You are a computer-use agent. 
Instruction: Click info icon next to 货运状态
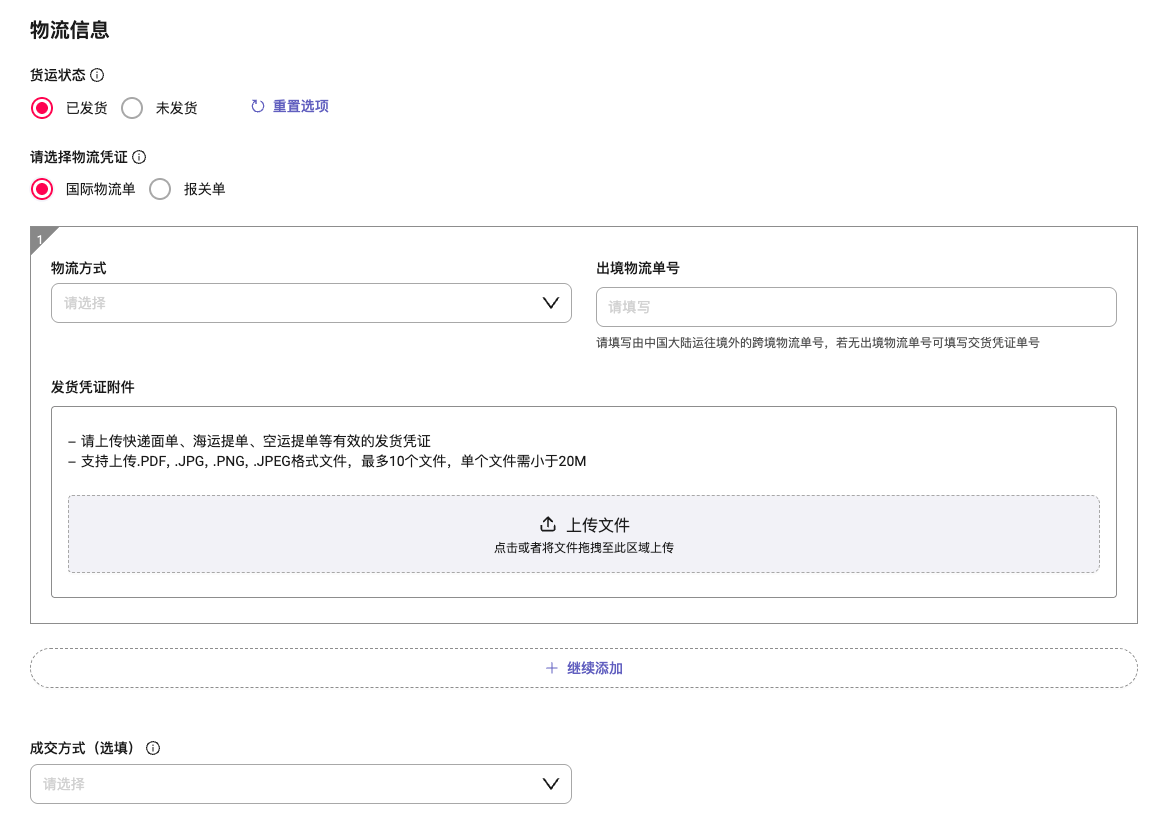point(97,75)
